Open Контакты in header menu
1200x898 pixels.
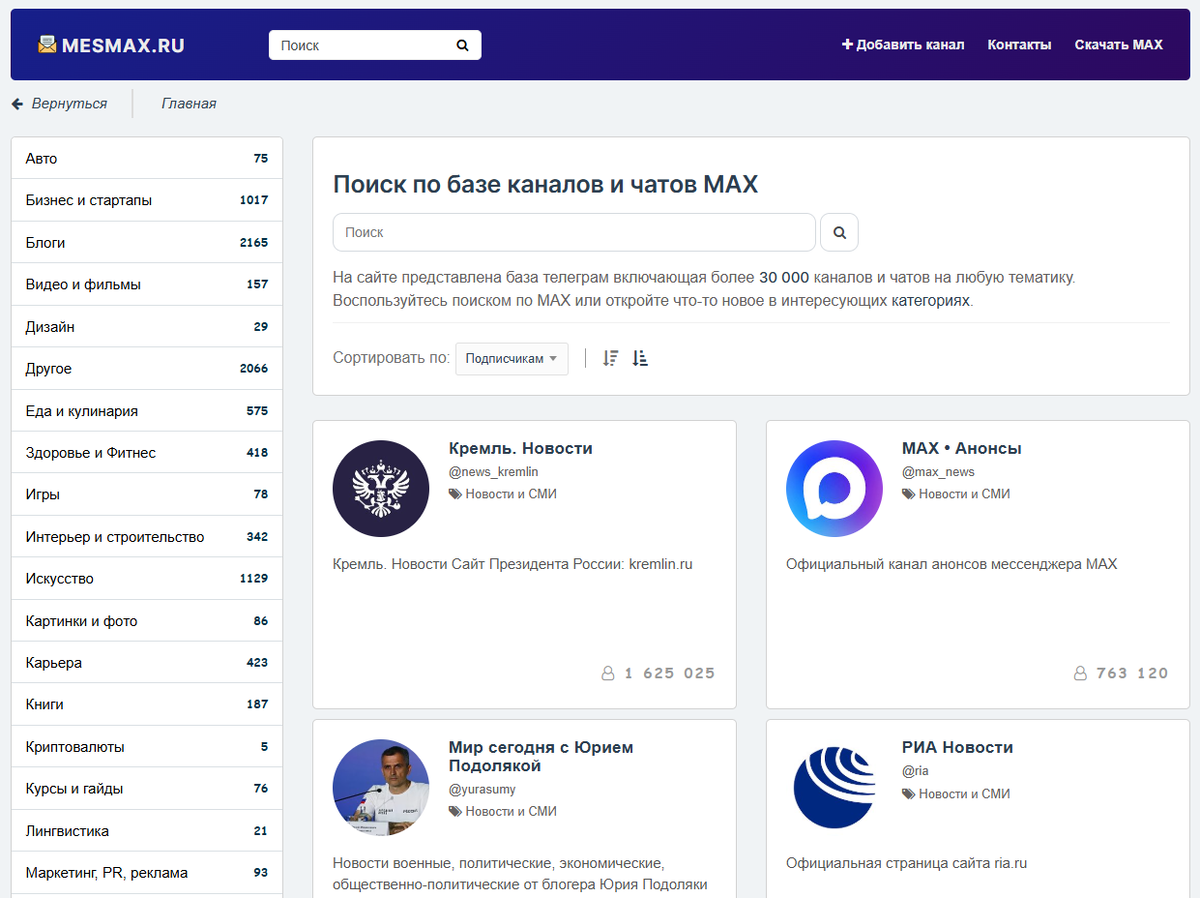(1019, 45)
